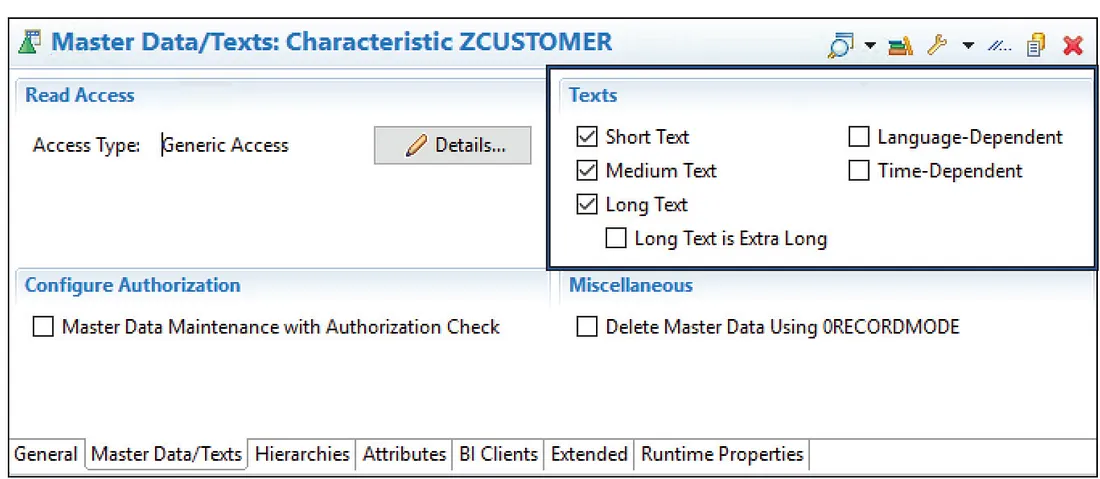
Task: Click the wrench tool icon
Action: point(937,45)
